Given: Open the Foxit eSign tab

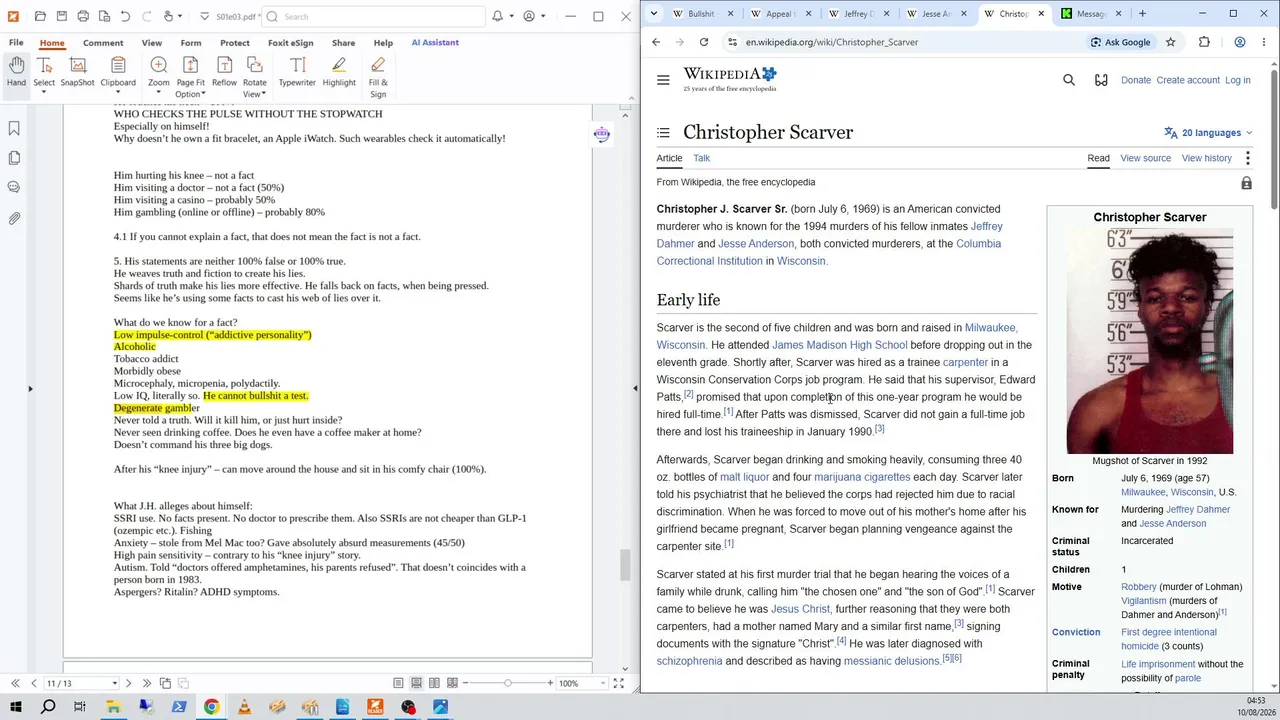Looking at the screenshot, I should pos(290,43).
